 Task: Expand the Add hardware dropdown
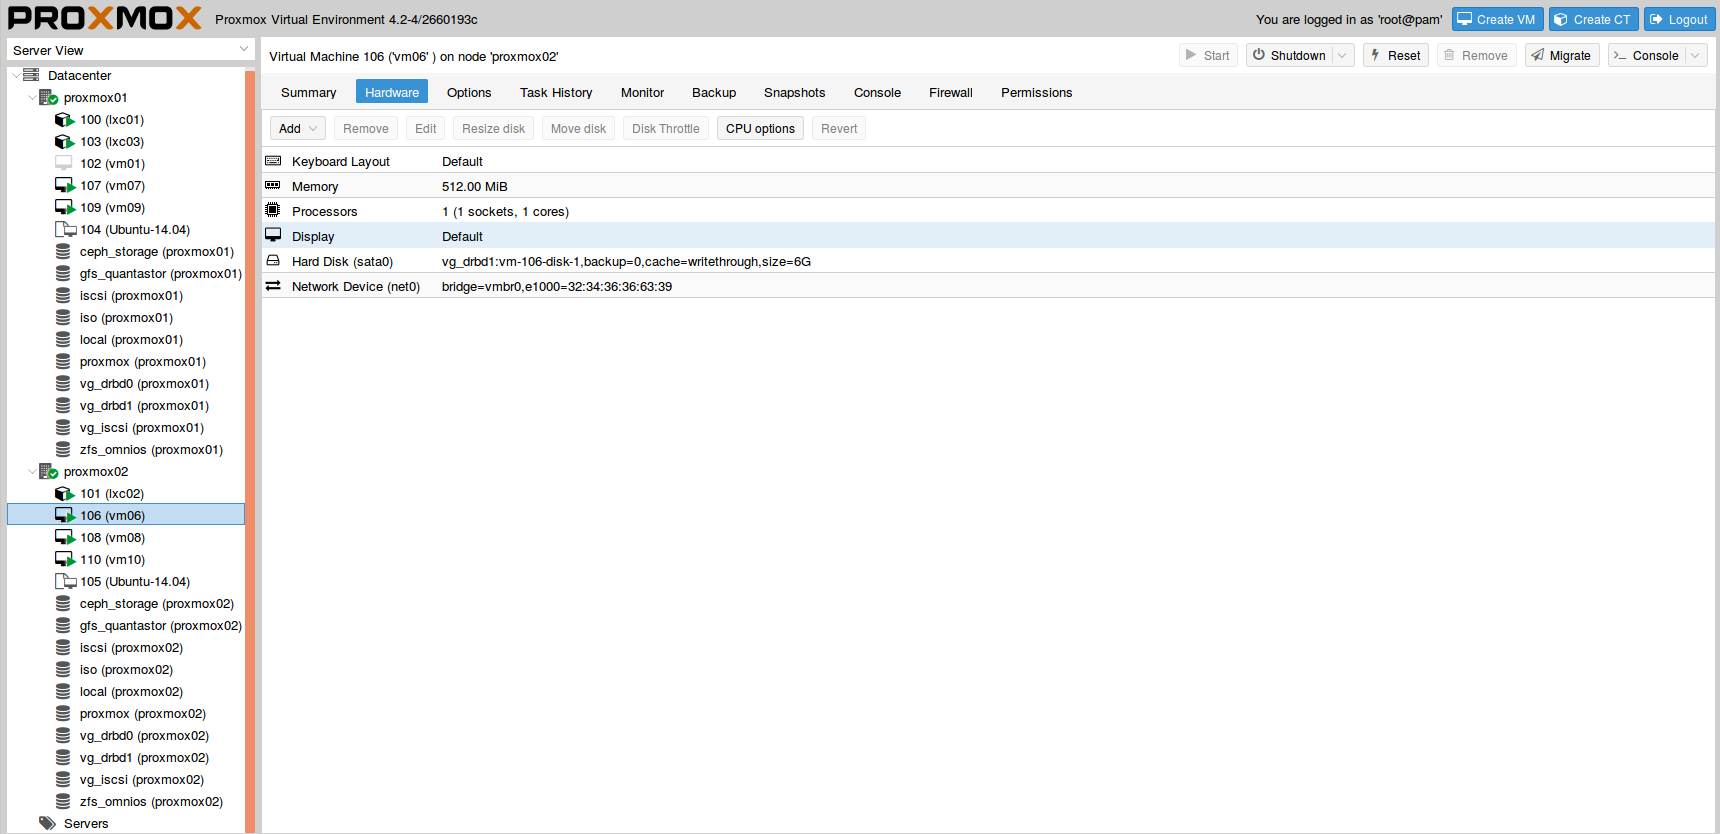pyautogui.click(x=313, y=129)
